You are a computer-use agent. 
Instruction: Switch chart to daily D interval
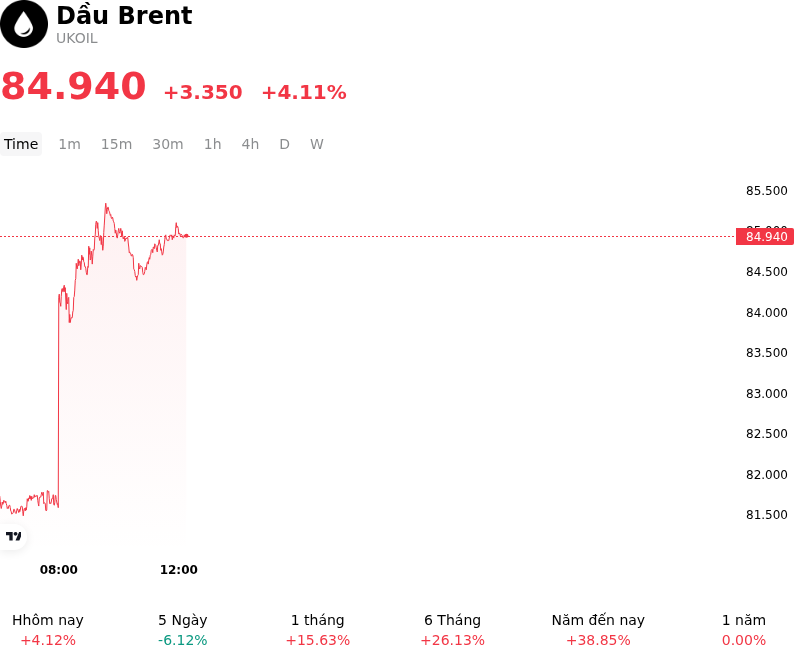click(284, 144)
